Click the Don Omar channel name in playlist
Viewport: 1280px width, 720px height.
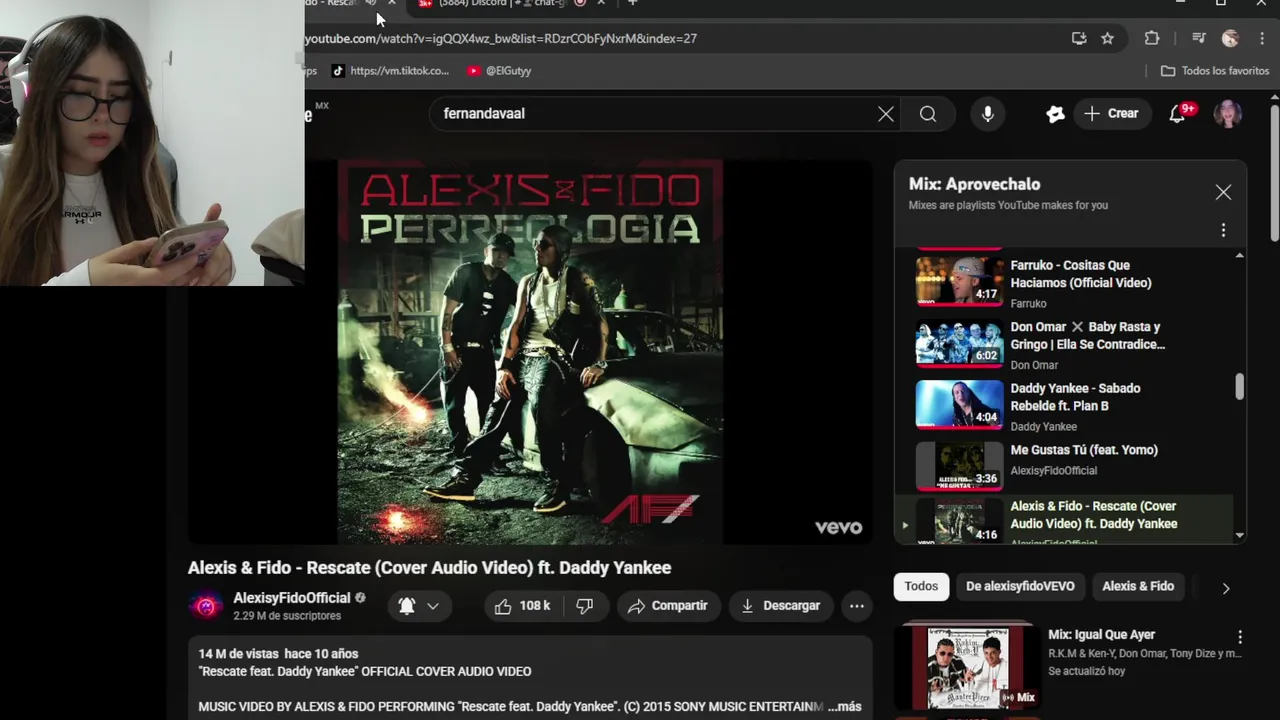point(1034,365)
